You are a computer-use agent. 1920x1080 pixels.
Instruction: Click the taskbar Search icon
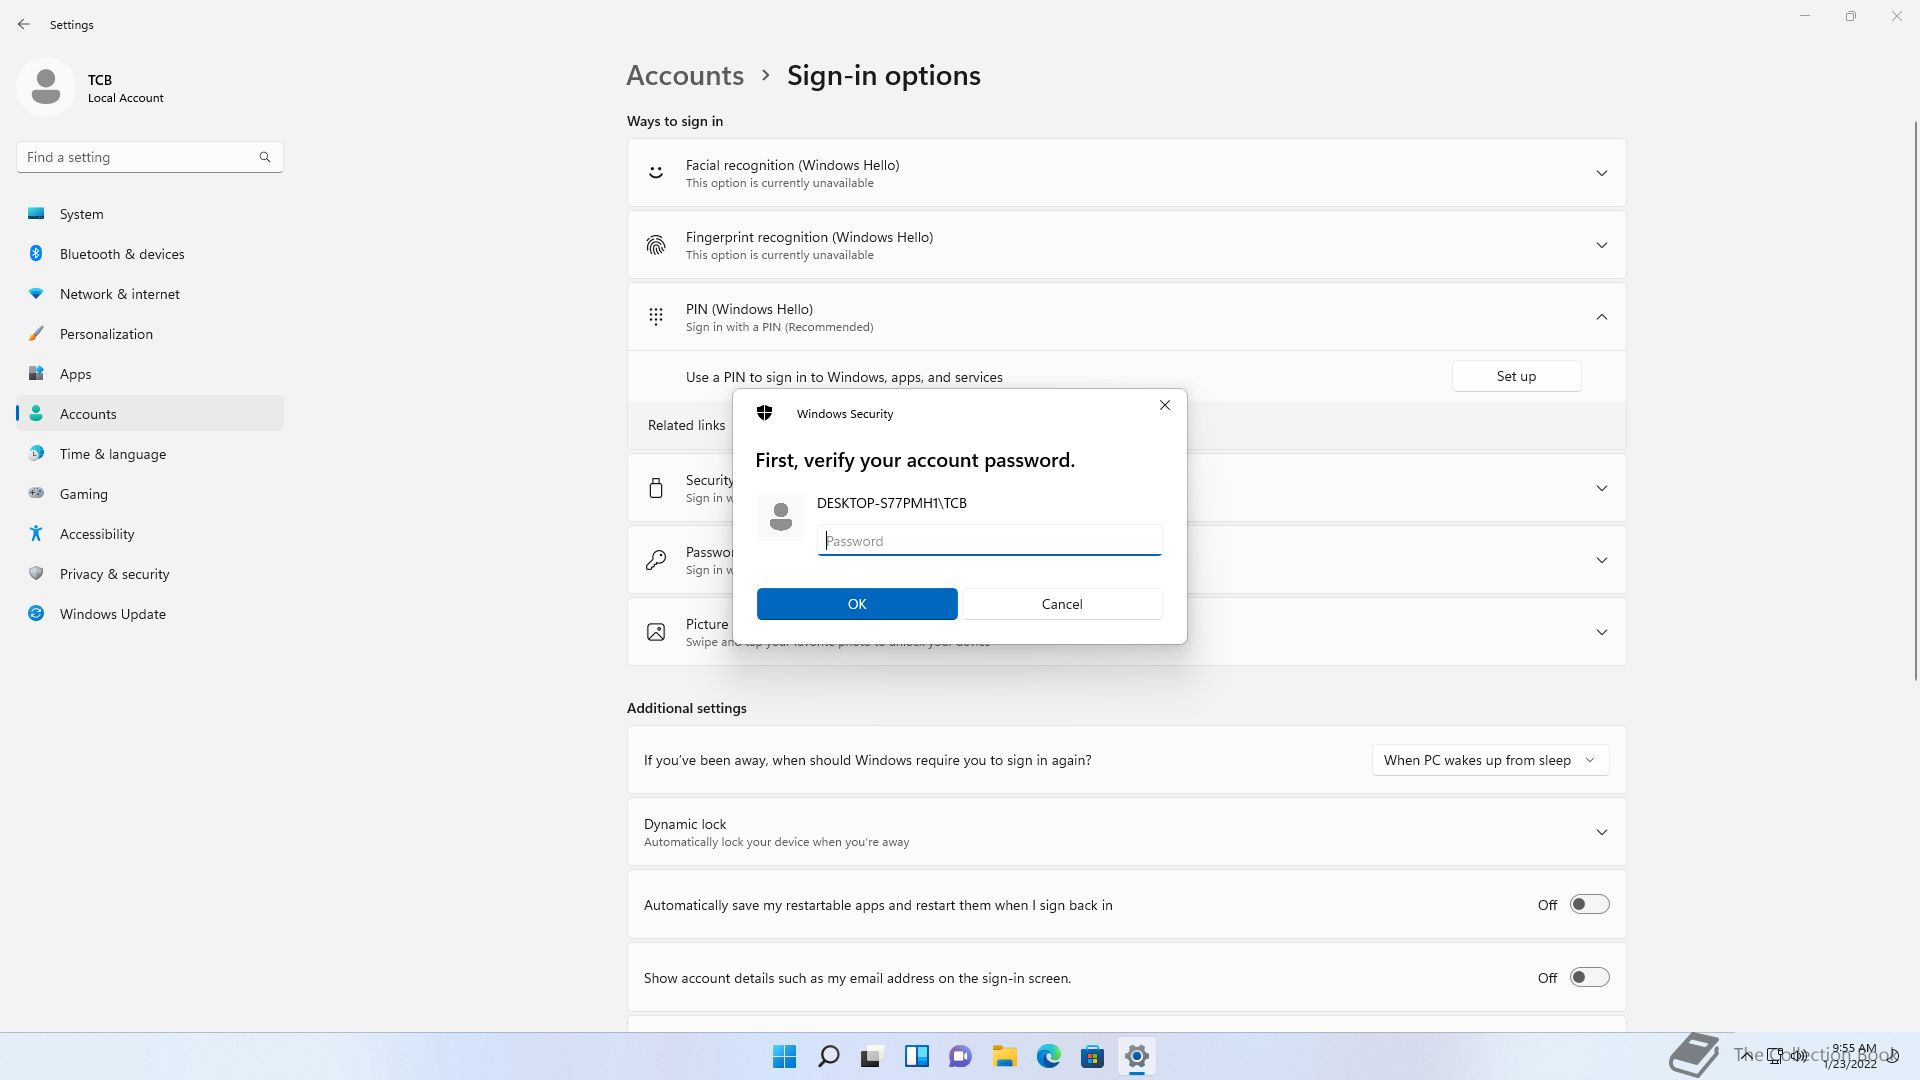[x=828, y=1056]
